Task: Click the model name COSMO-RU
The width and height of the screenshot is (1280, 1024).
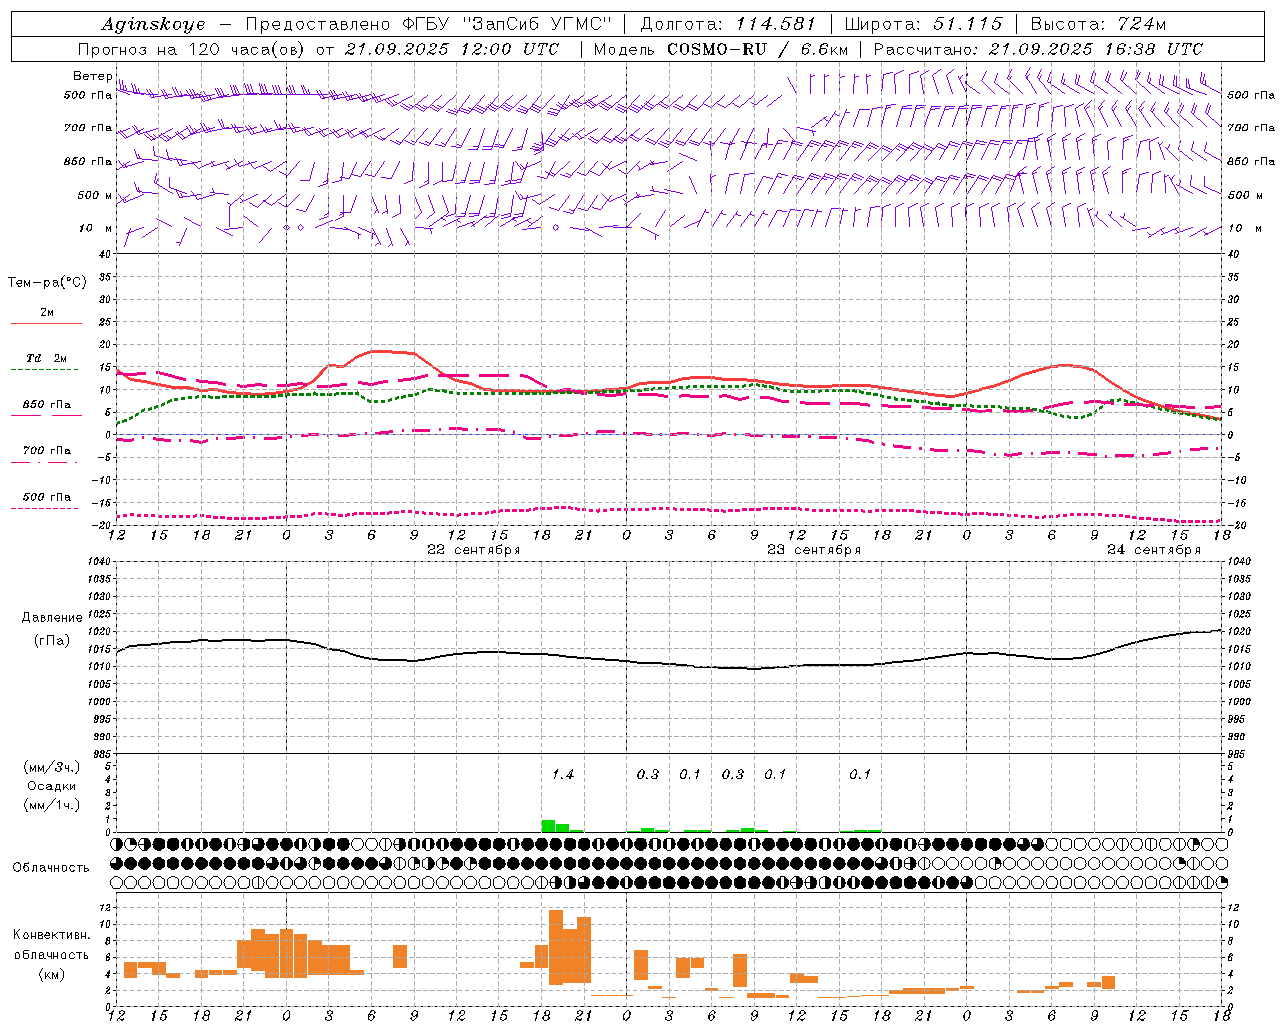Action: point(717,49)
